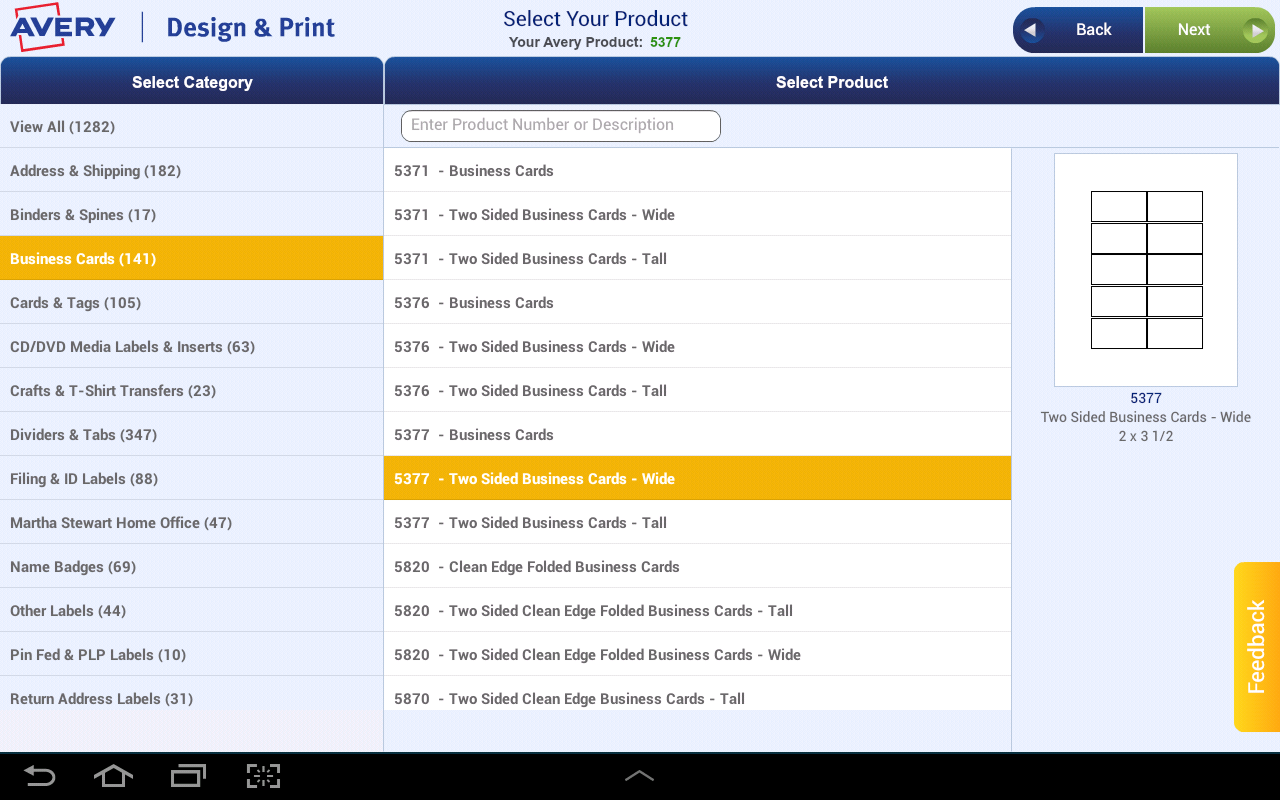Click the green product number 5377 in header
The height and width of the screenshot is (800, 1280).
pos(665,42)
